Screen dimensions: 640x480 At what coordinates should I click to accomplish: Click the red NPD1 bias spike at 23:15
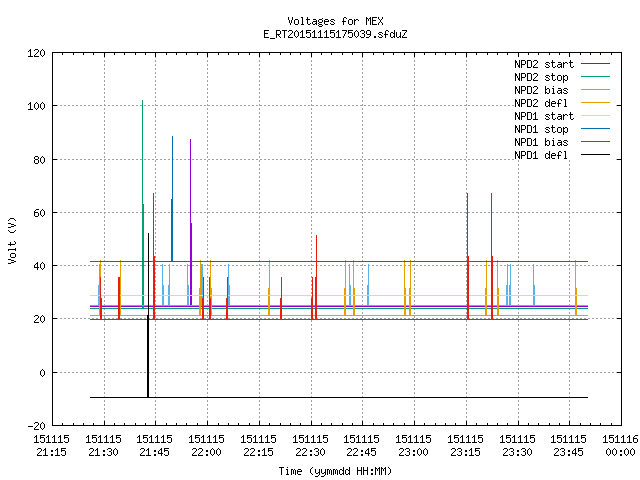467,256
